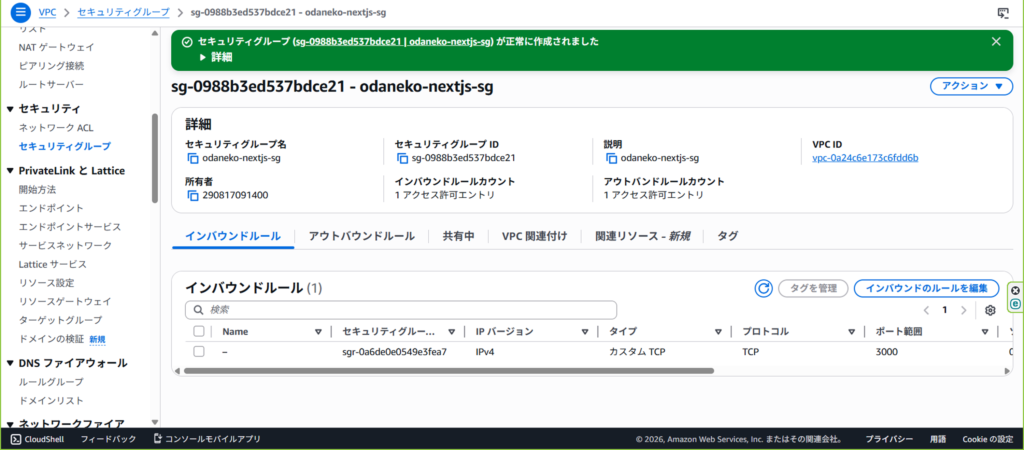The width and height of the screenshot is (1024, 450).
Task: Copy the owner account ID
Action: (193, 195)
